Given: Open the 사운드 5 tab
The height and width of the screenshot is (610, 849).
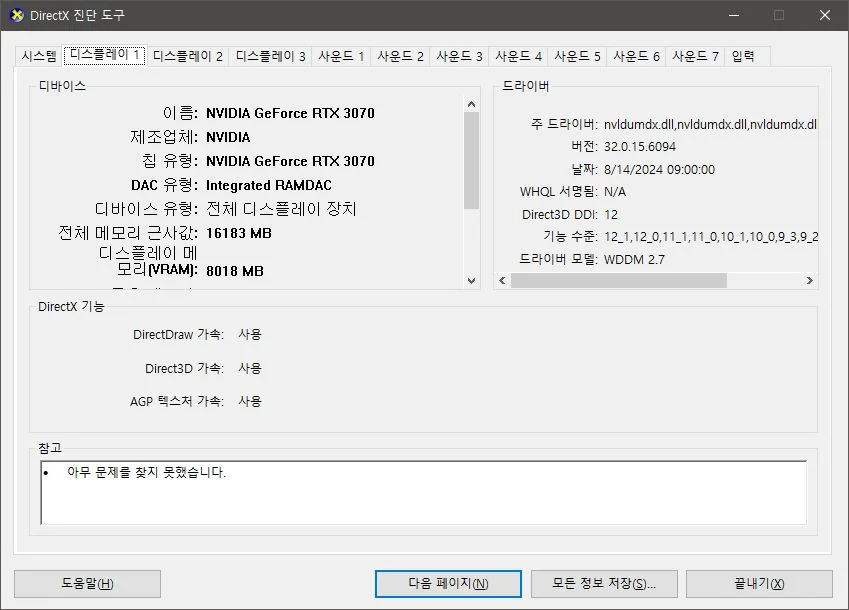Looking at the screenshot, I should click(577, 56).
